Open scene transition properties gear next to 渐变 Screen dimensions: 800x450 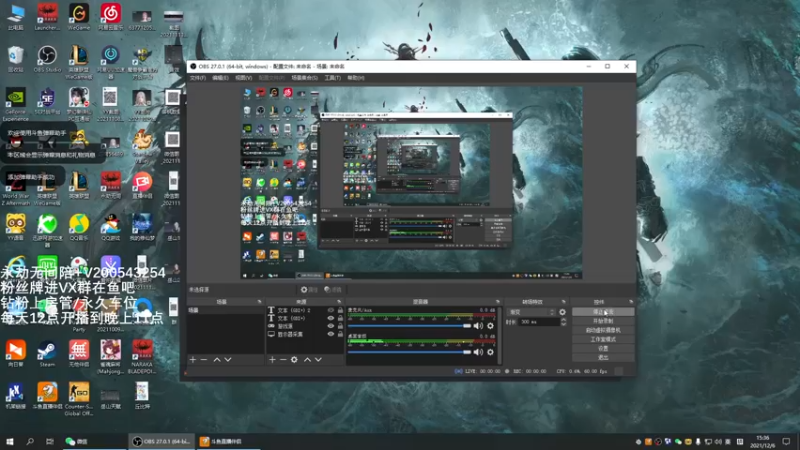[x=562, y=312]
